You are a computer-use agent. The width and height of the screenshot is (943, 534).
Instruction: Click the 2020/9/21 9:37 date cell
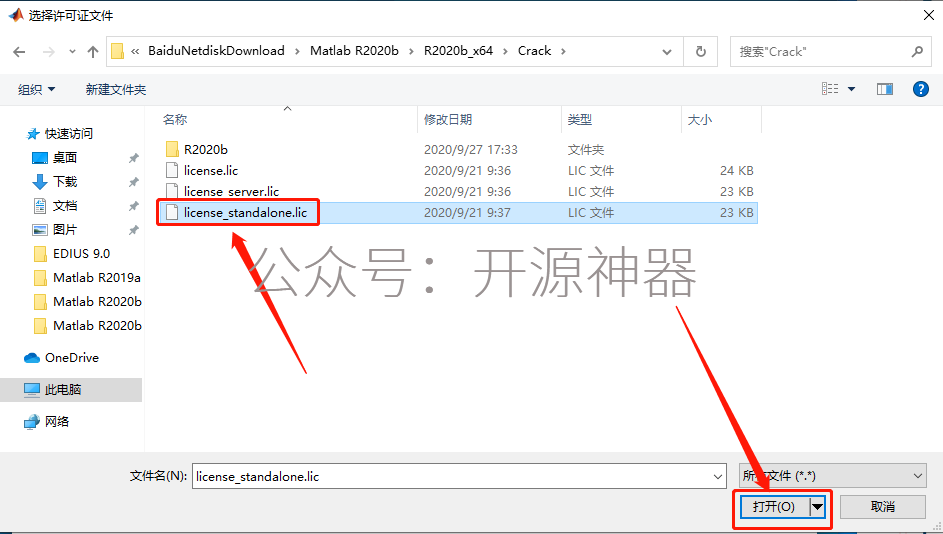pos(467,212)
